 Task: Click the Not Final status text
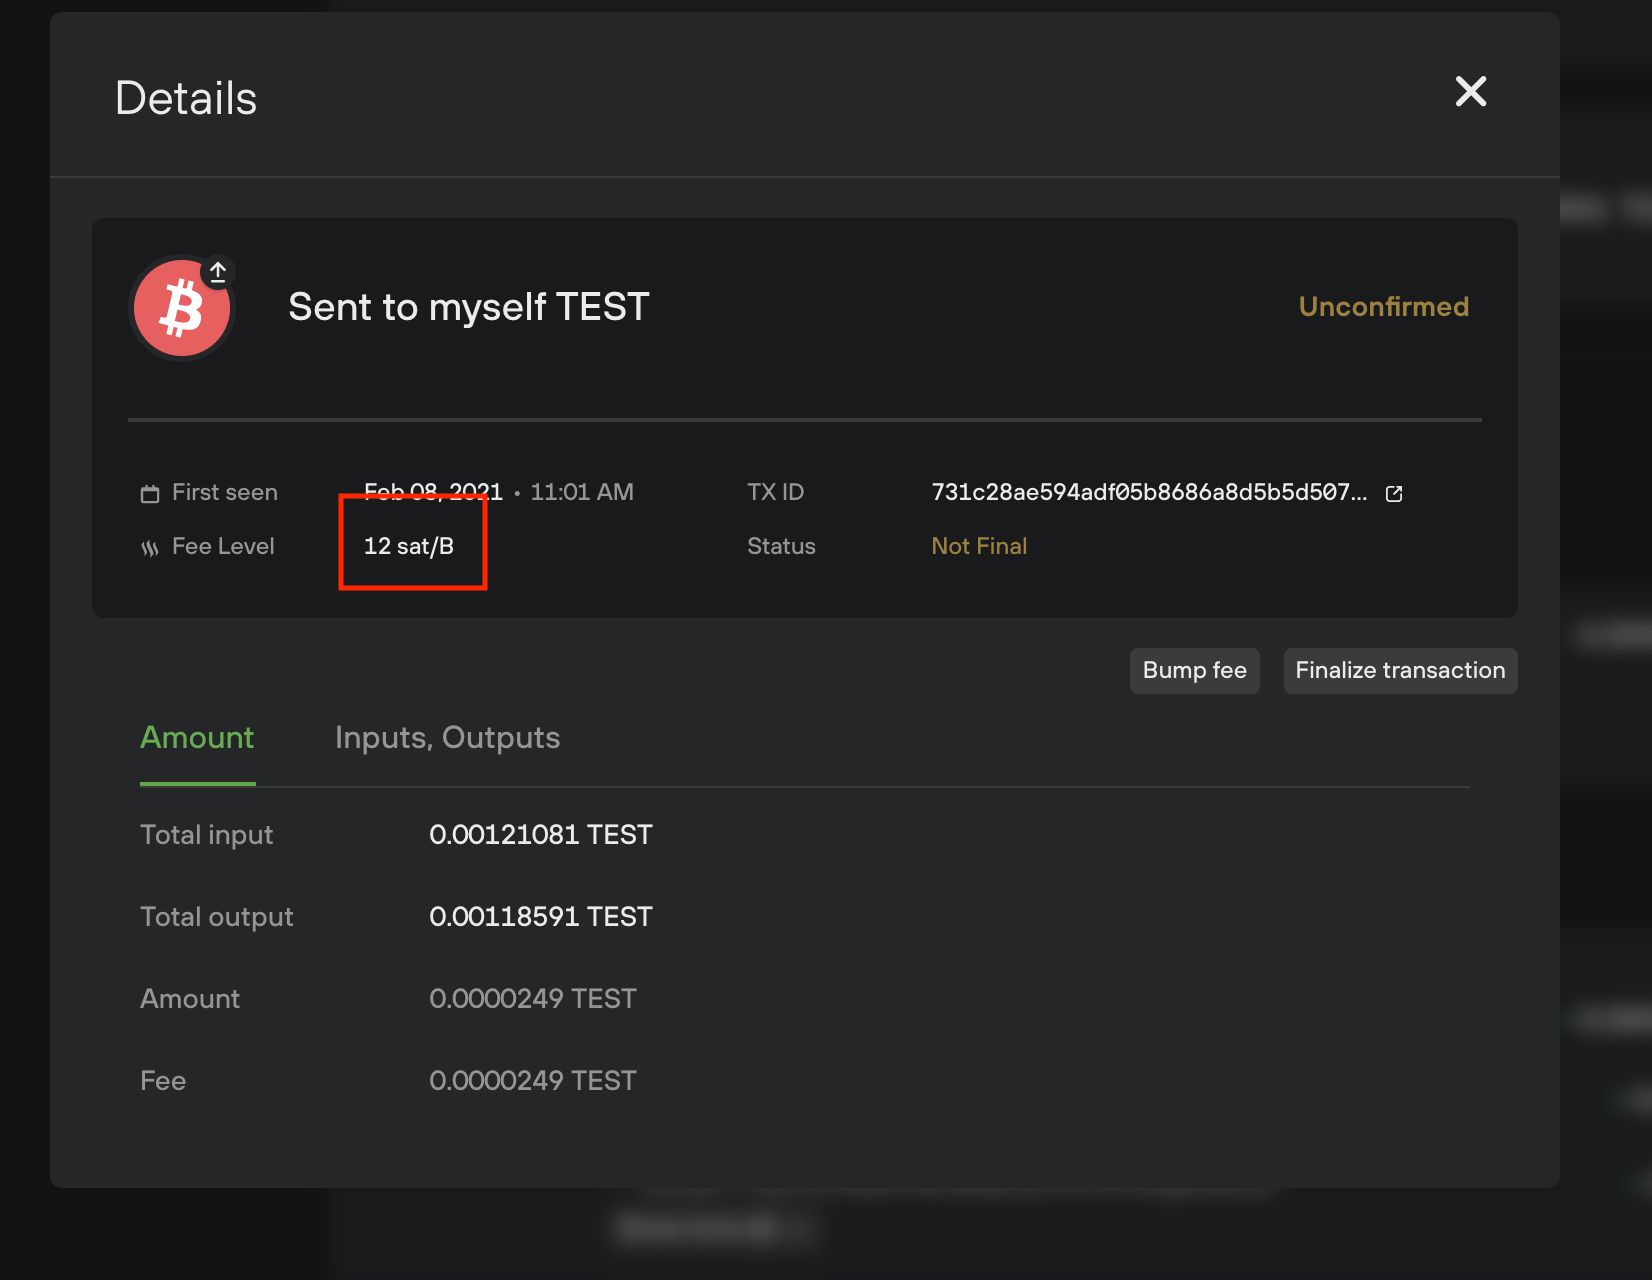pos(978,546)
